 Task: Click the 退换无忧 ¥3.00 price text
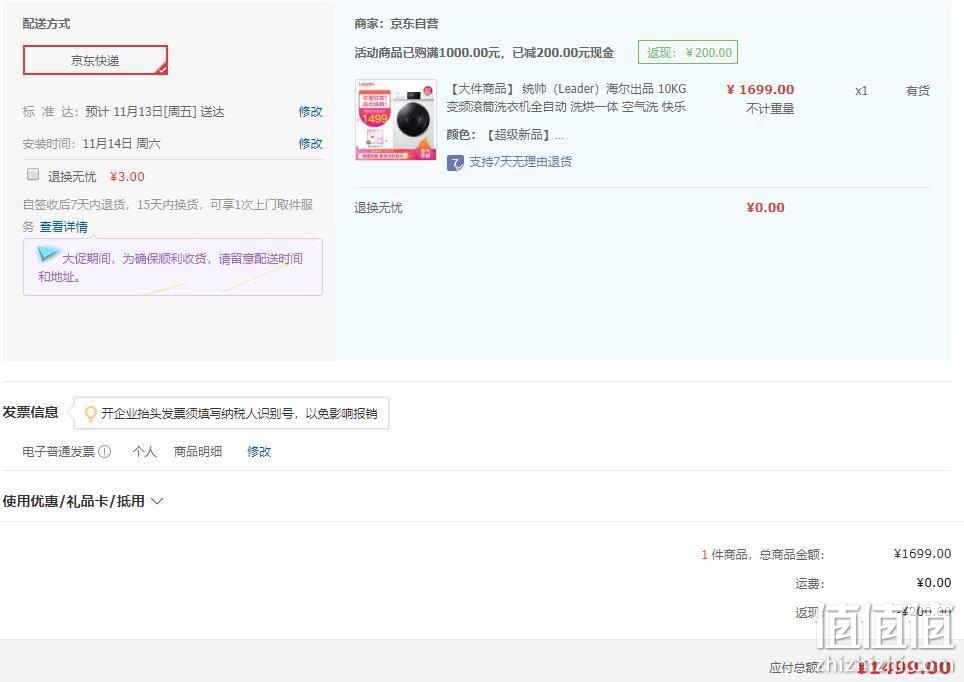pos(127,177)
